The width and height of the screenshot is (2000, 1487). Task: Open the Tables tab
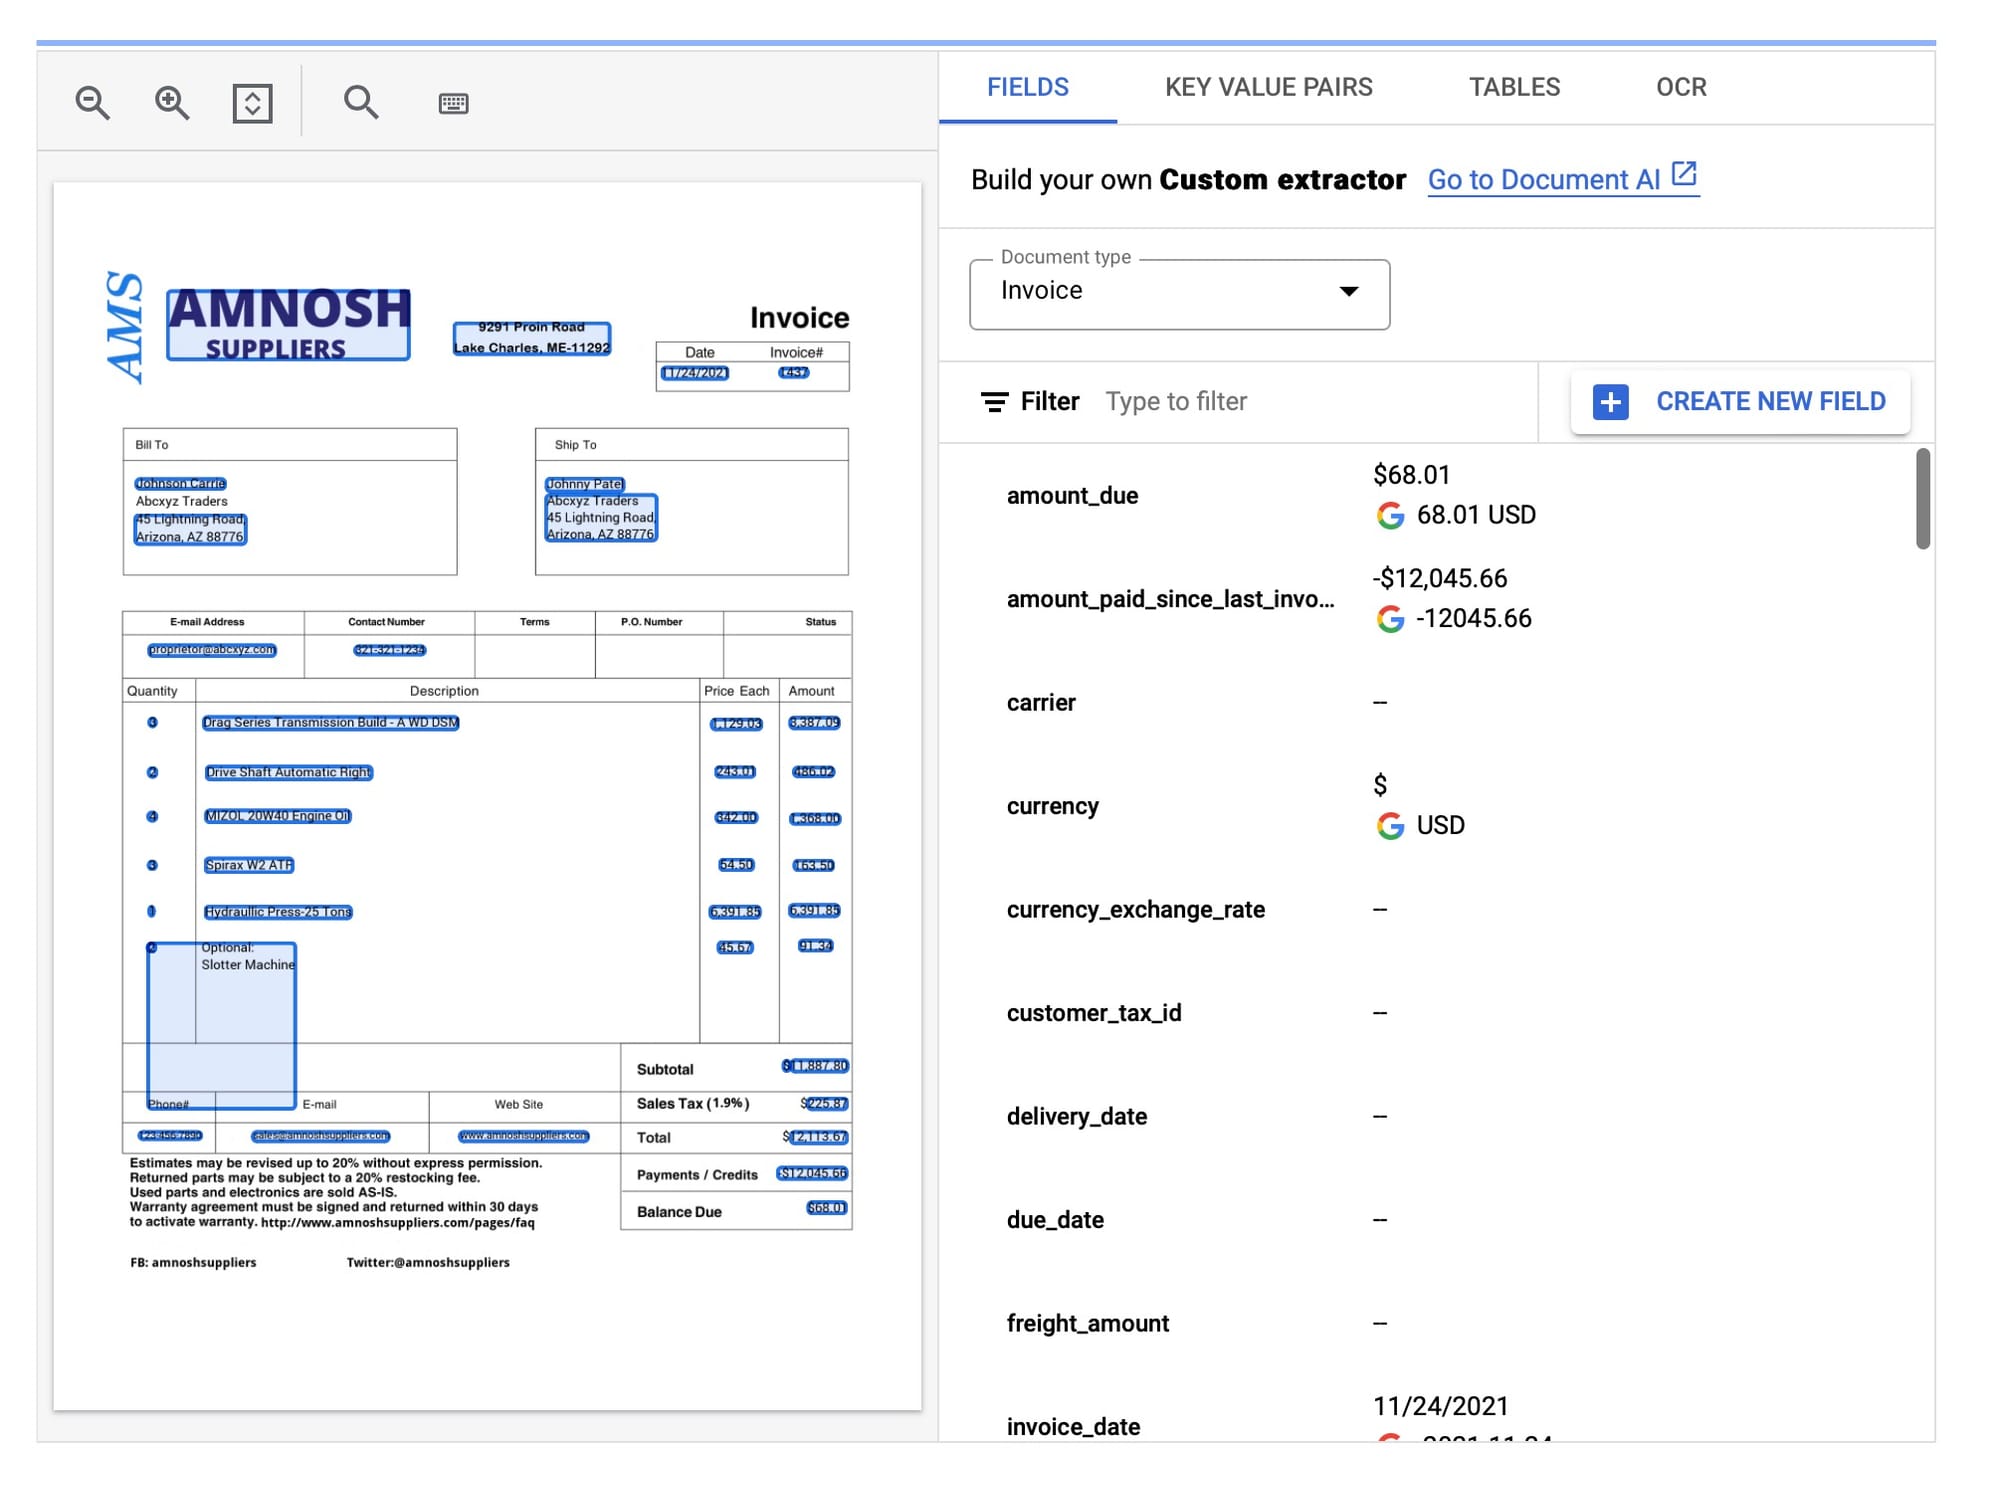[1513, 88]
